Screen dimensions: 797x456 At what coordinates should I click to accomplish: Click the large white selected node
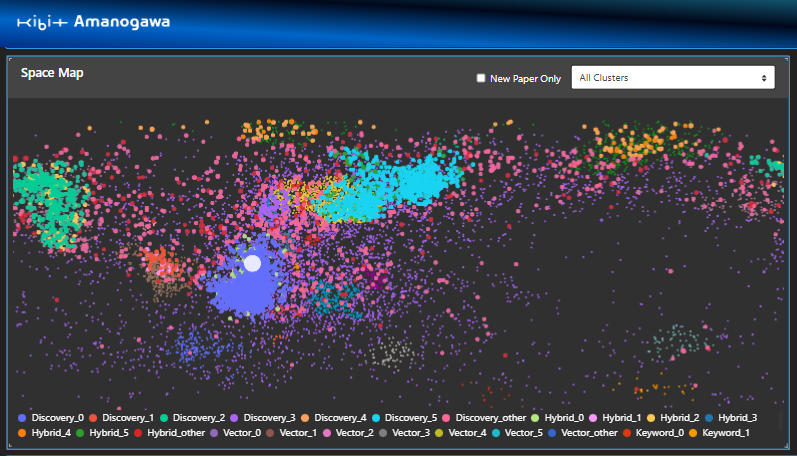point(253,263)
